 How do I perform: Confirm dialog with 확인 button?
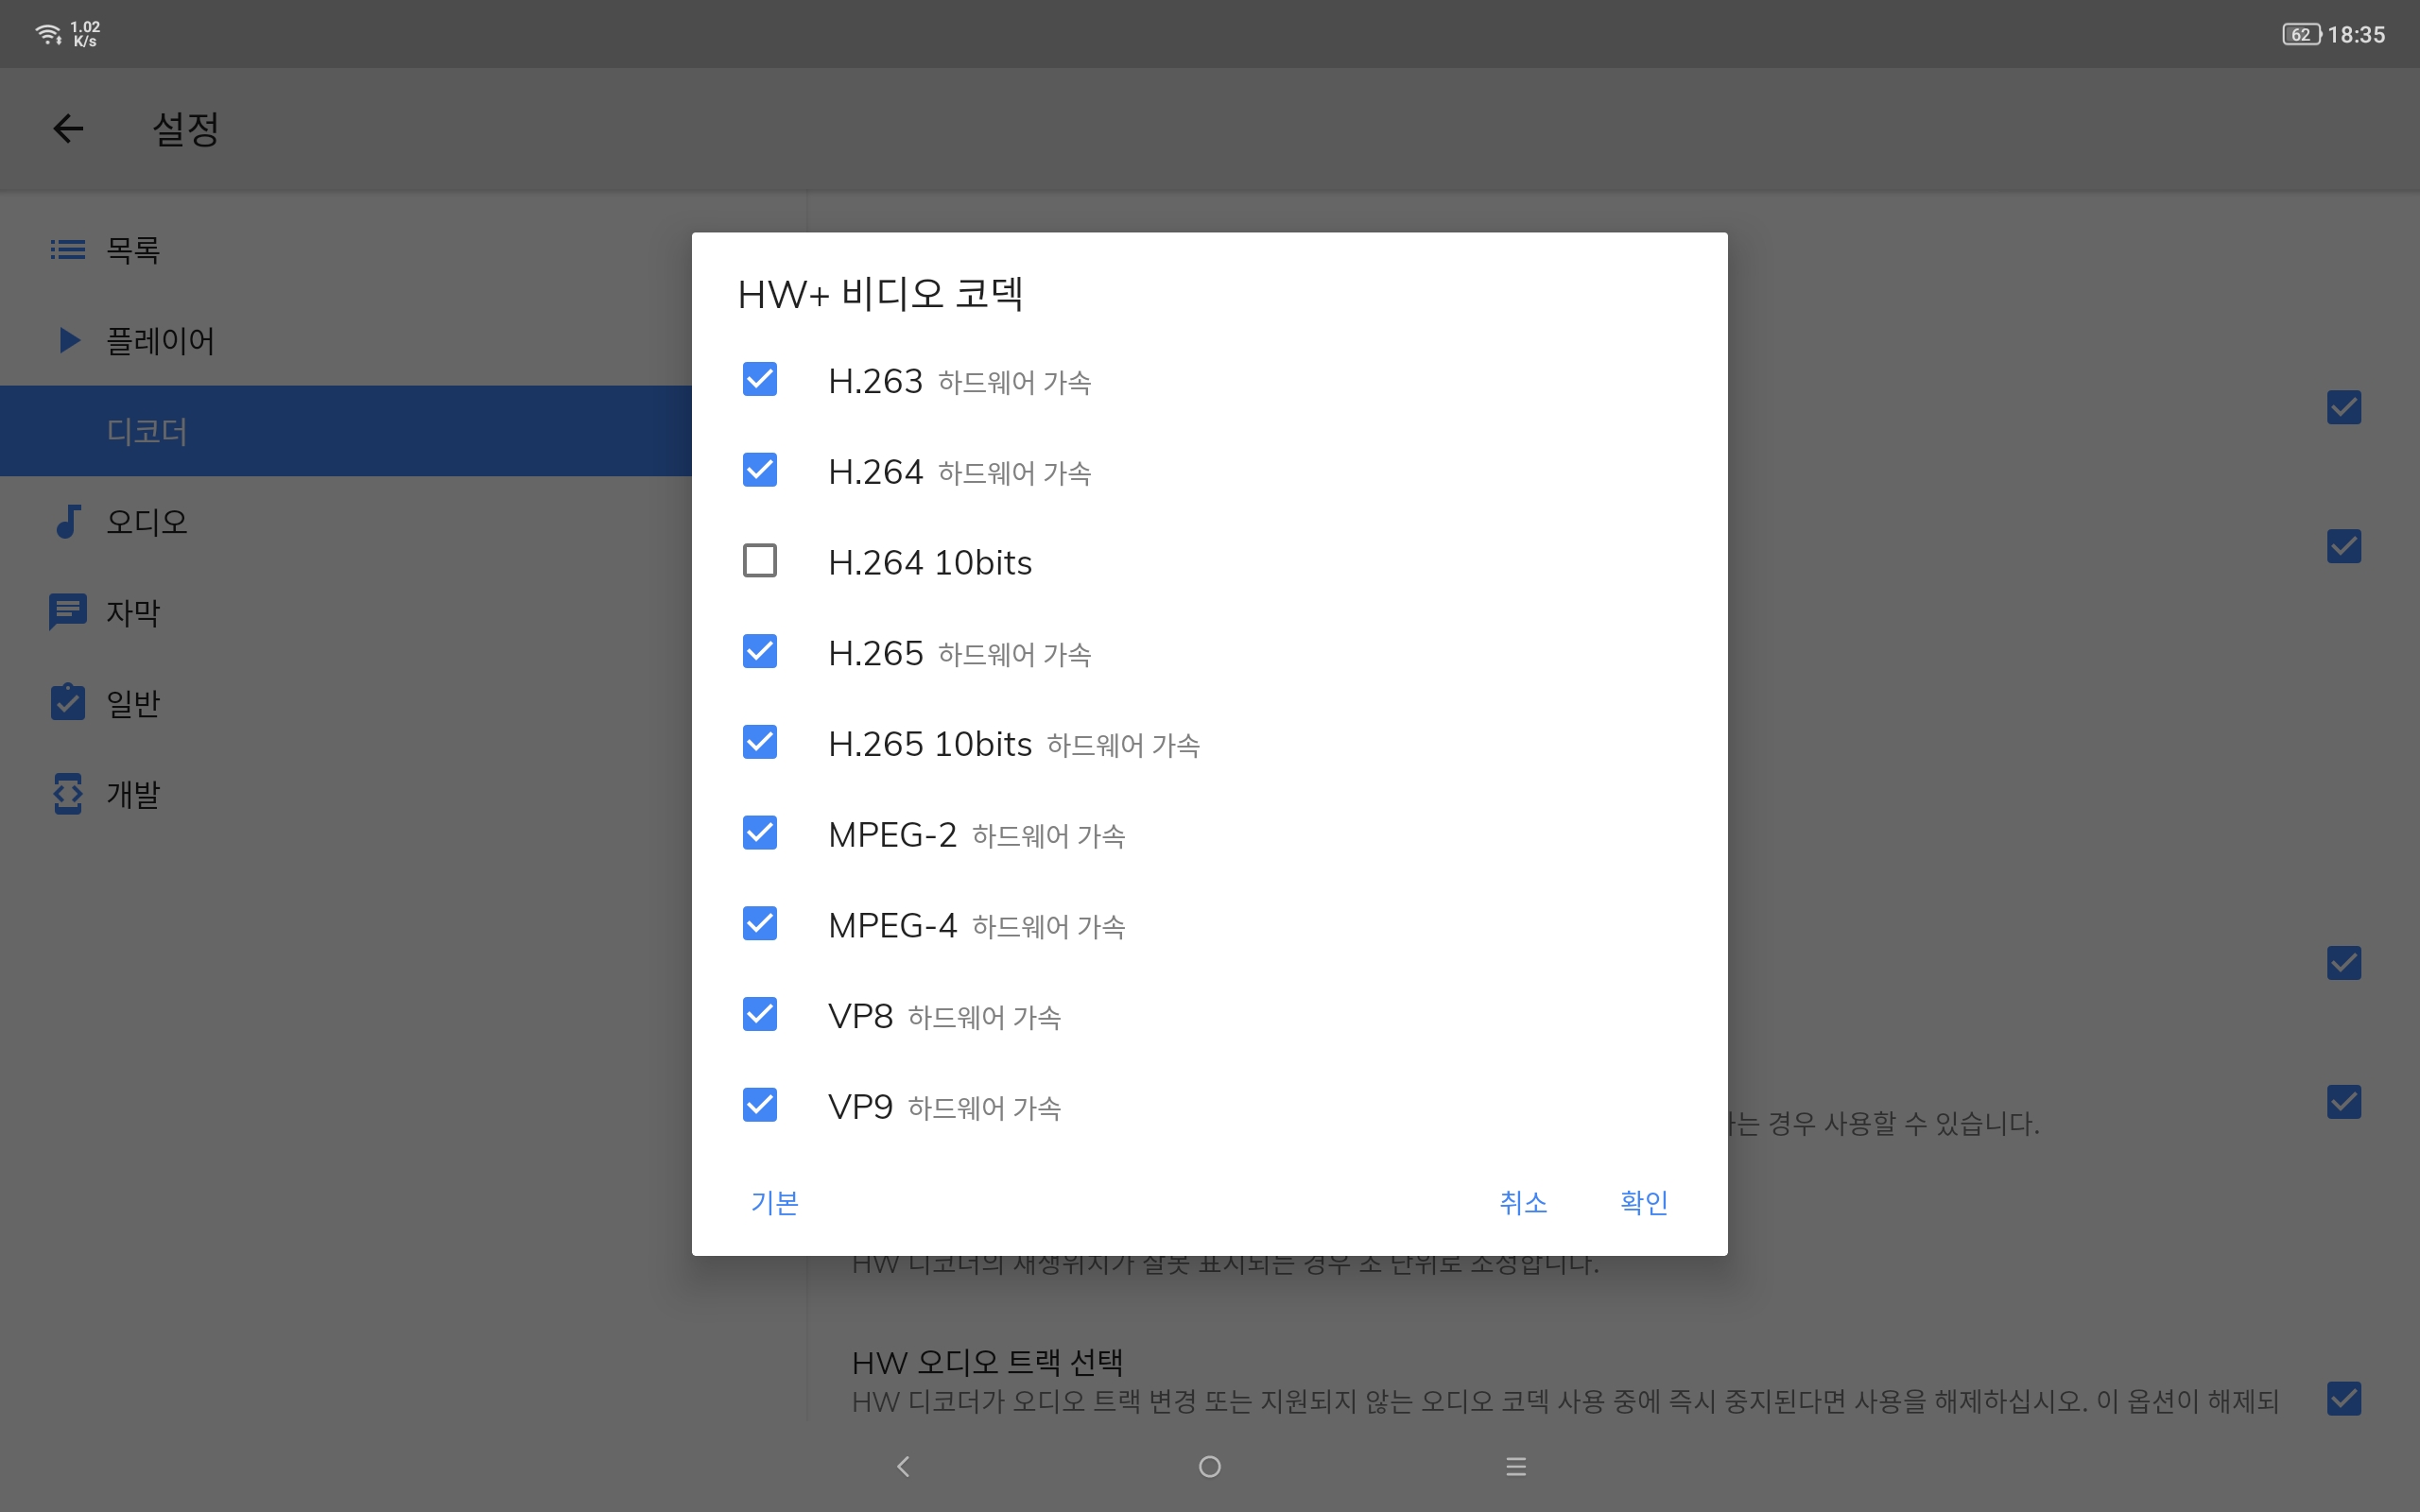coord(1643,1202)
